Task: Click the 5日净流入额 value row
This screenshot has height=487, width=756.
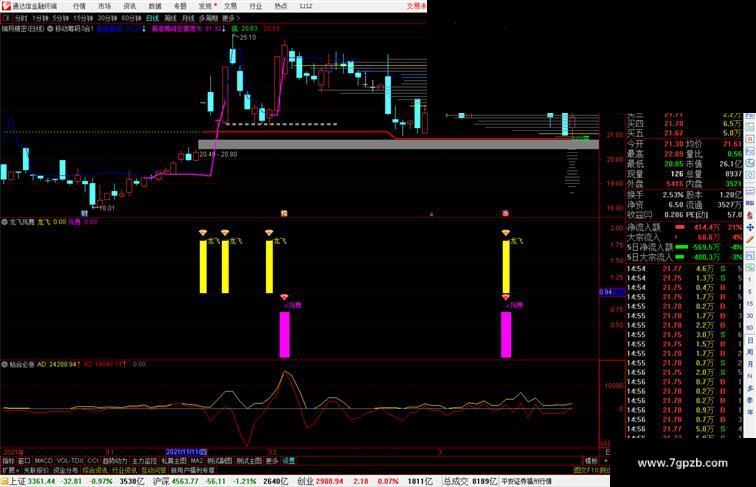Action: point(685,247)
